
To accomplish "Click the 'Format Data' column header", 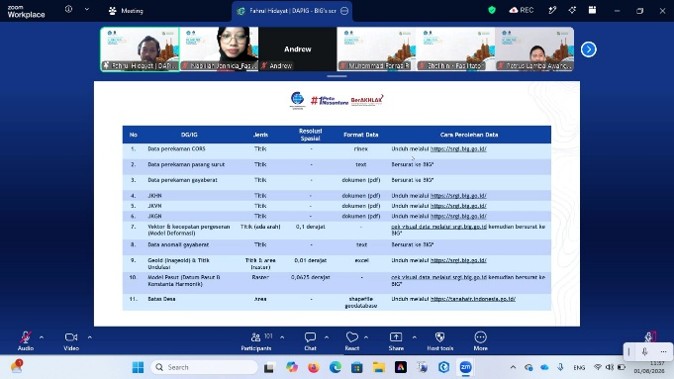I will (361, 134).
